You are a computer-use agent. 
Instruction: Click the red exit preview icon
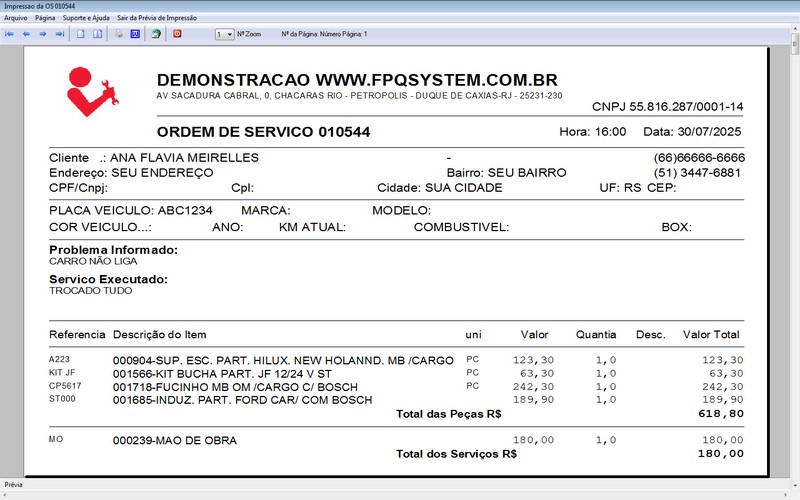coord(177,34)
